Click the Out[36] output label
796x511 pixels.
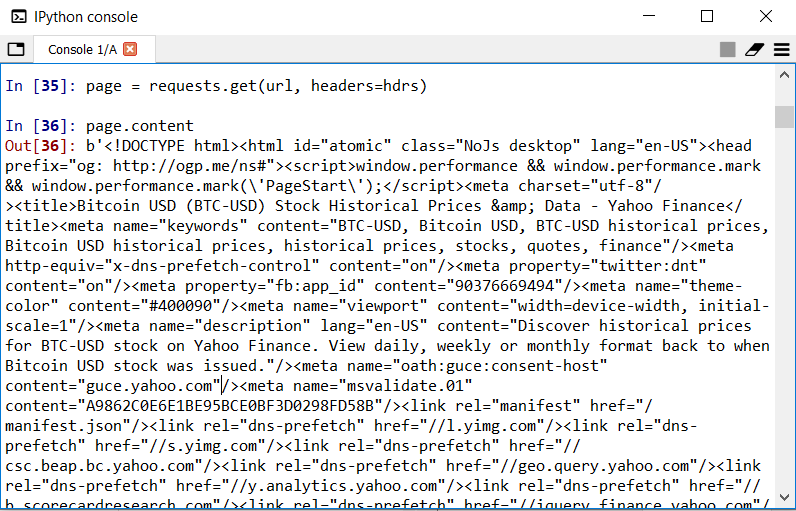coord(41,146)
